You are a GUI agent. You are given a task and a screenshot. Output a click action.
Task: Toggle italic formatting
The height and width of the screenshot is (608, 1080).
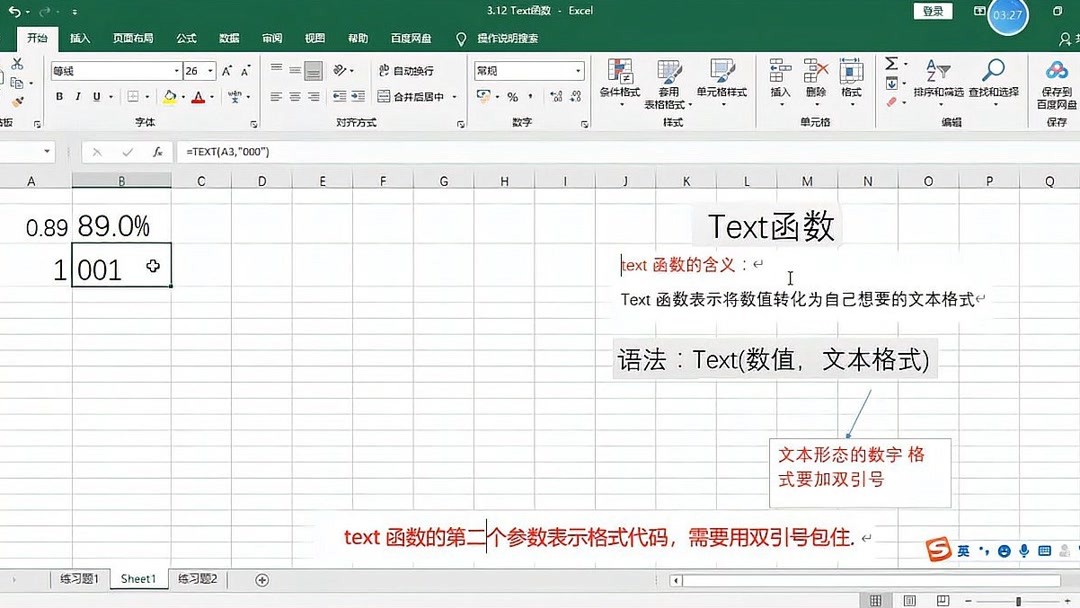click(x=78, y=96)
